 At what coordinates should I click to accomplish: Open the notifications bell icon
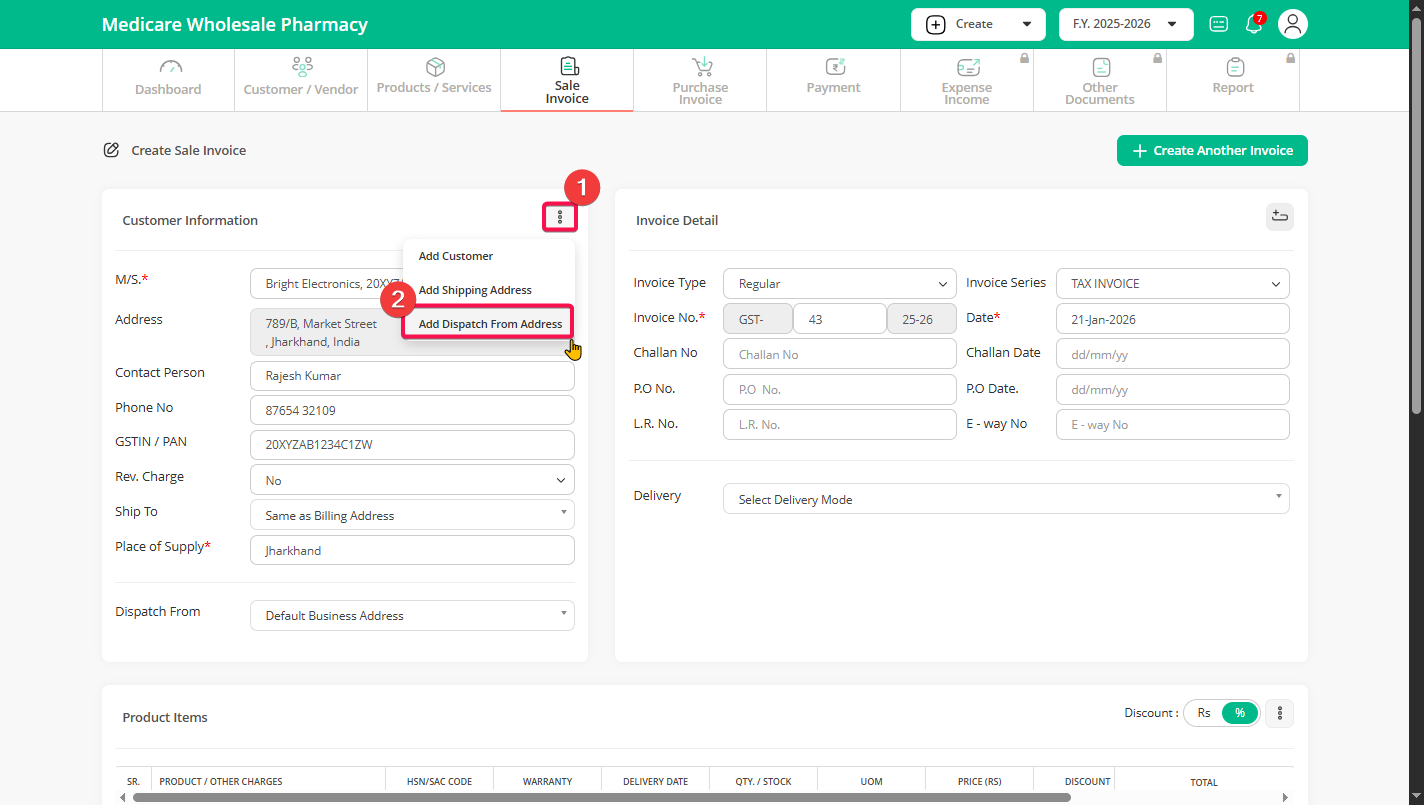(1253, 25)
